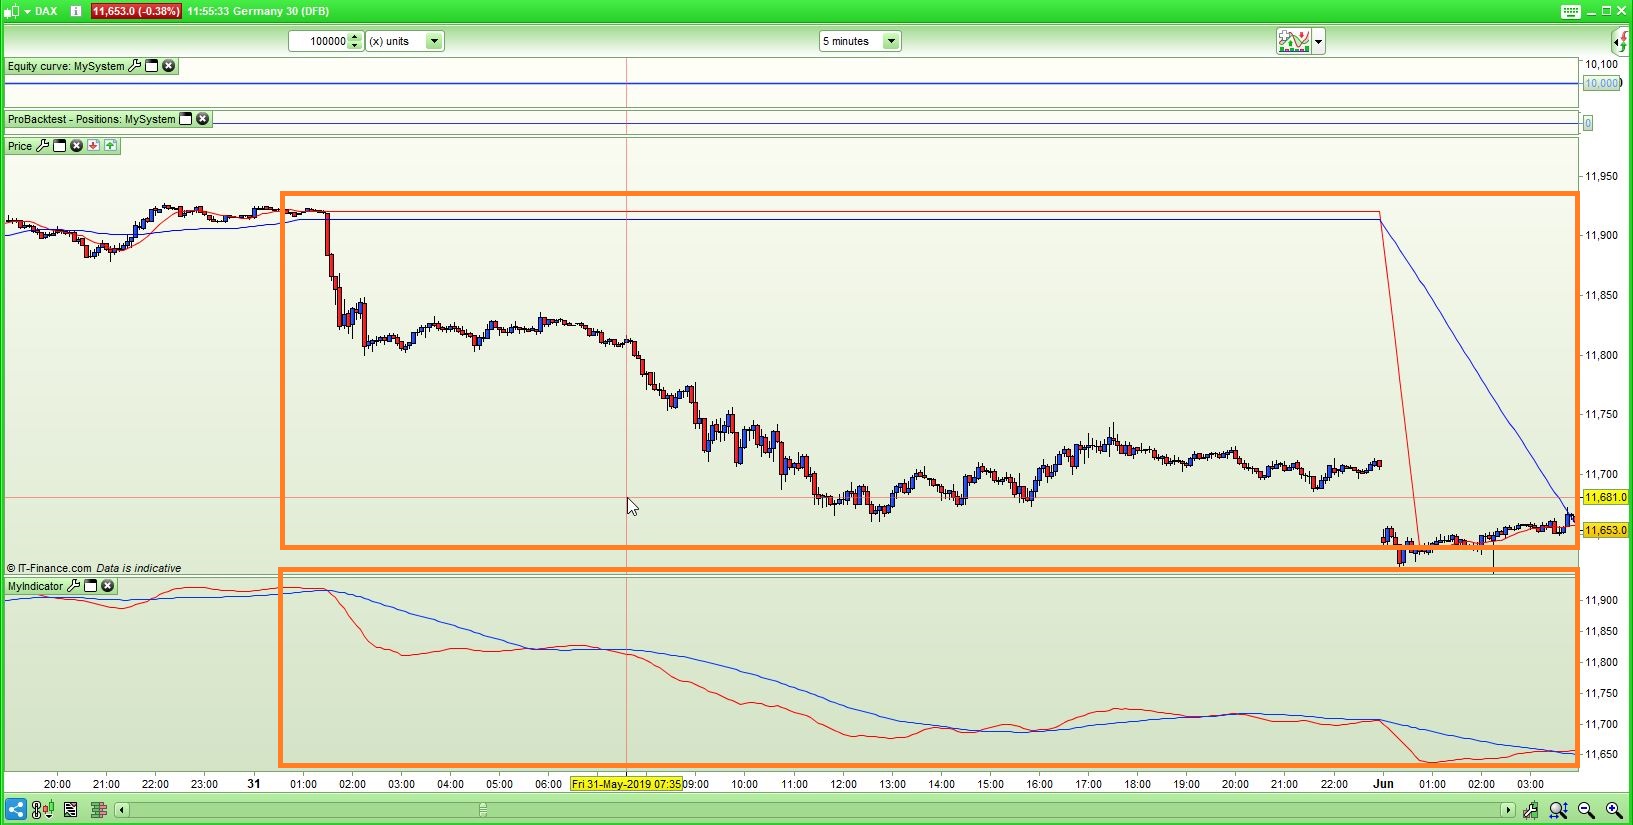Zoom in on the chart
This screenshot has height=825, width=1633.
(1614, 810)
